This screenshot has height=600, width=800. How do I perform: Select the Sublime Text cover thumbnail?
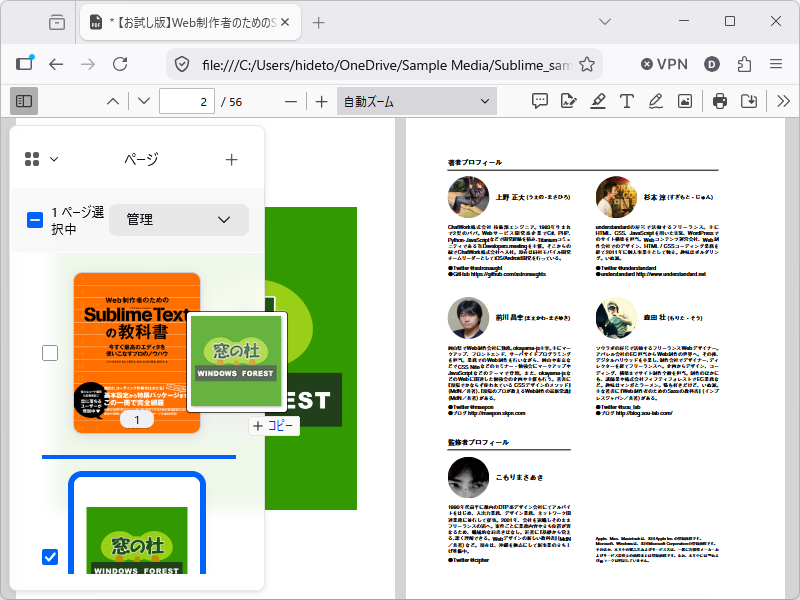(x=137, y=353)
